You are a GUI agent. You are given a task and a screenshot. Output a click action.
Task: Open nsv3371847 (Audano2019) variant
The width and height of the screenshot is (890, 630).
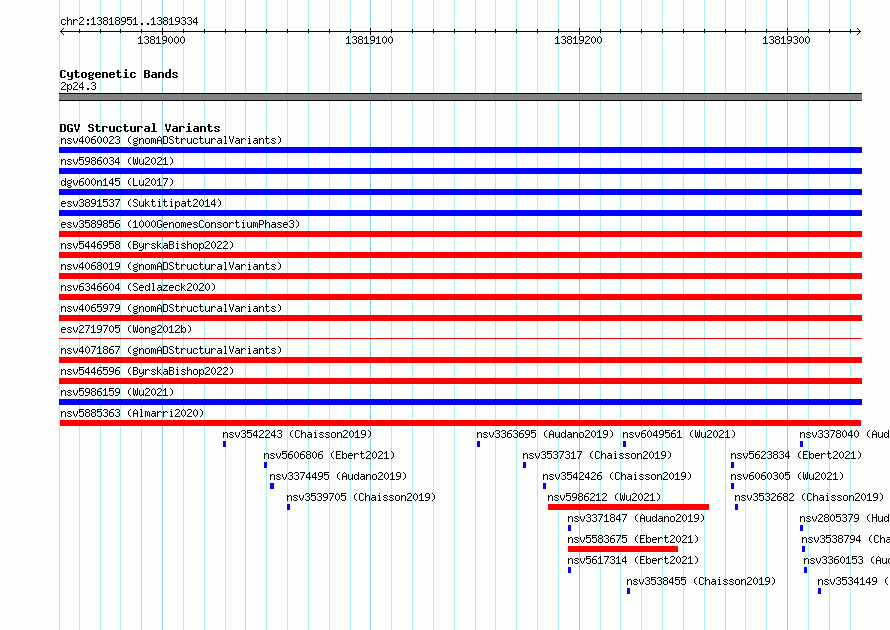[636, 518]
